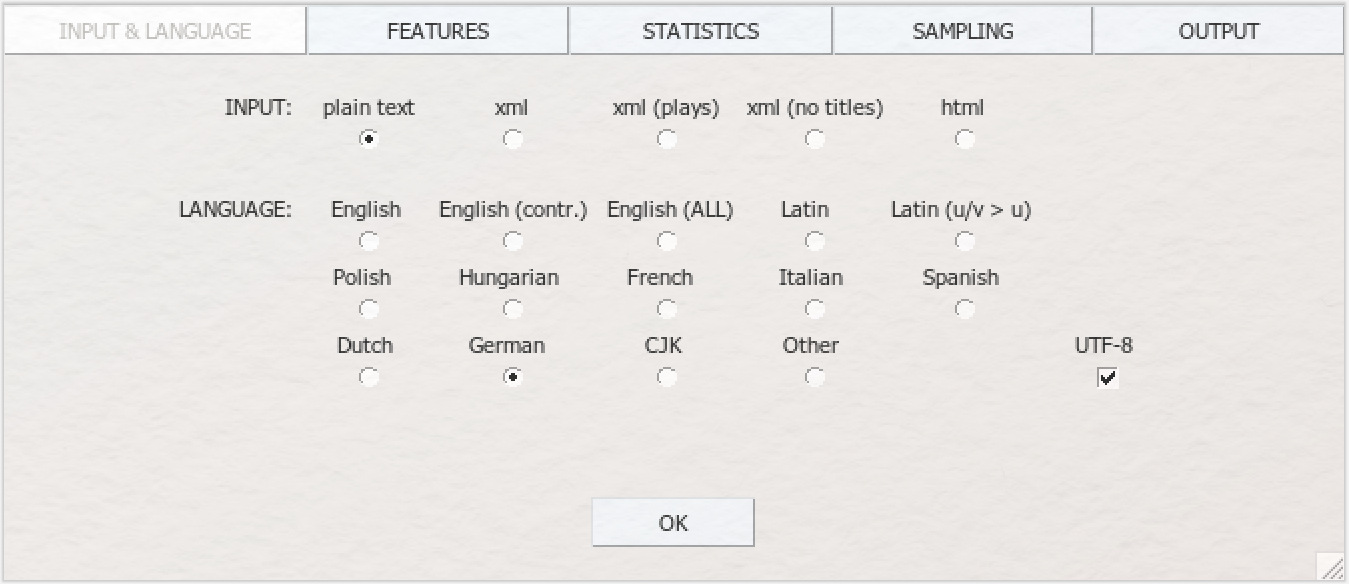Viewport: 1349px width, 584px height.
Task: Choose xml input format
Action: 513,140
